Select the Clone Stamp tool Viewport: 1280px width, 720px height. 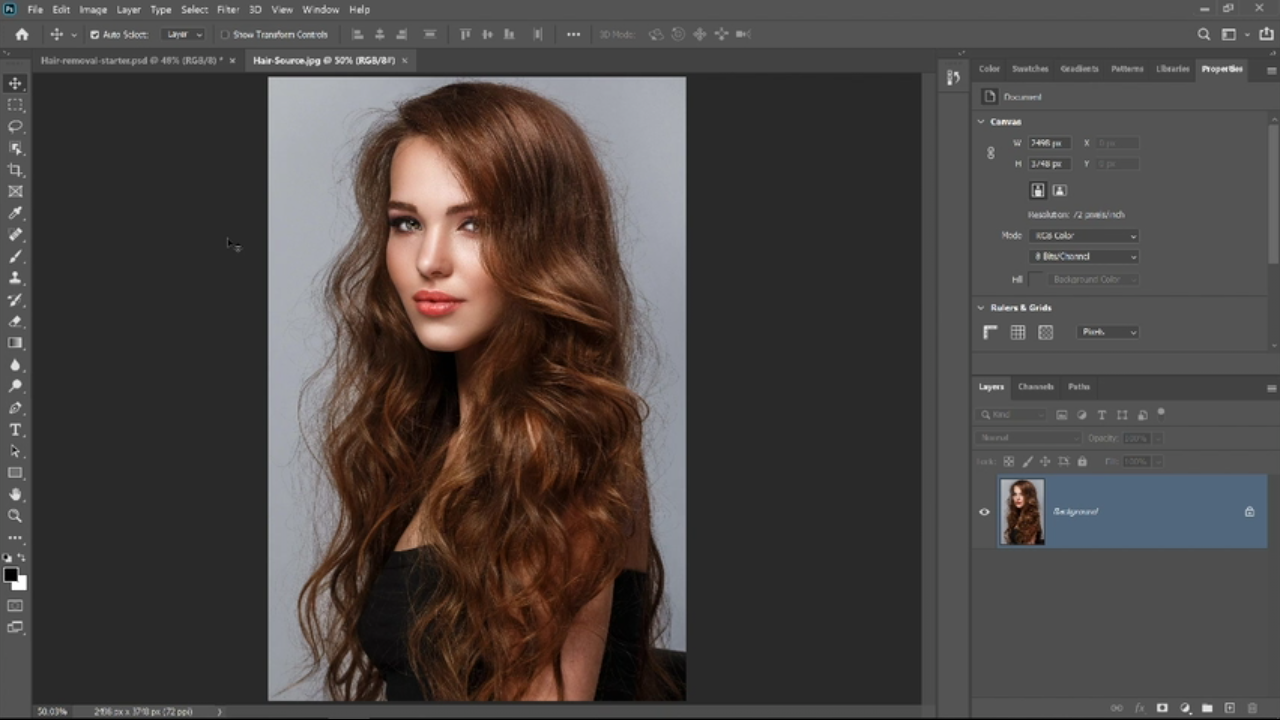point(15,278)
